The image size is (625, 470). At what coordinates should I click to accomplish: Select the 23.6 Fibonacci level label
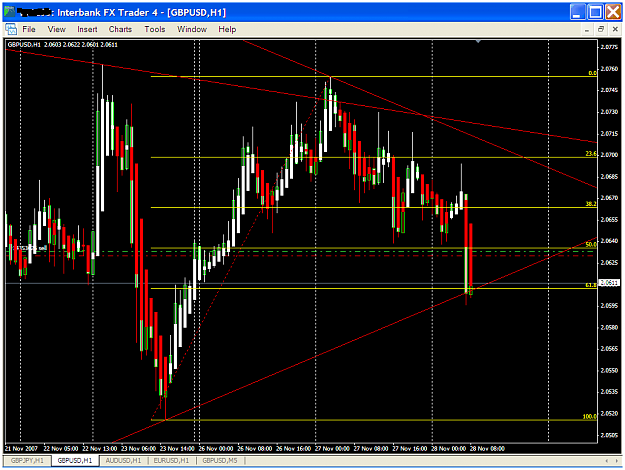click(x=591, y=153)
